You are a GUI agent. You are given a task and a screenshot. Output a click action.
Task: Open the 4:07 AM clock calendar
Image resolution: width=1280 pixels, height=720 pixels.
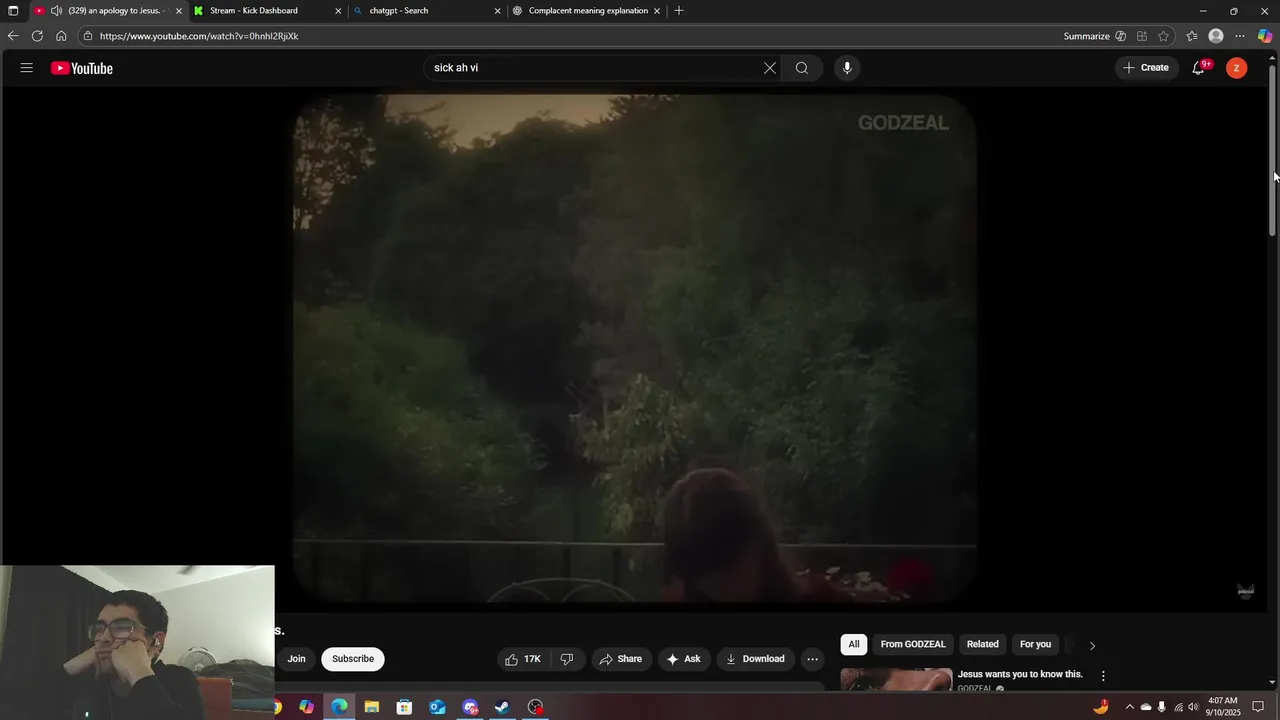click(1223, 707)
